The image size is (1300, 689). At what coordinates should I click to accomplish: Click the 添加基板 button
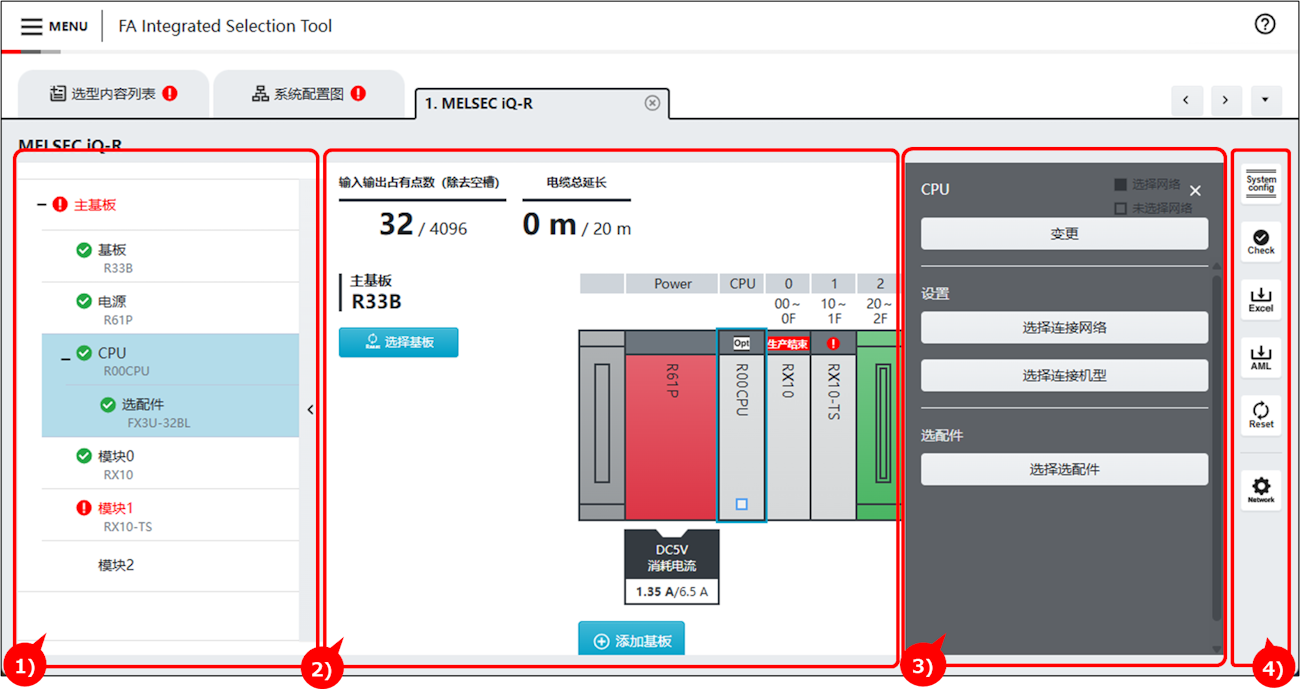click(x=631, y=641)
